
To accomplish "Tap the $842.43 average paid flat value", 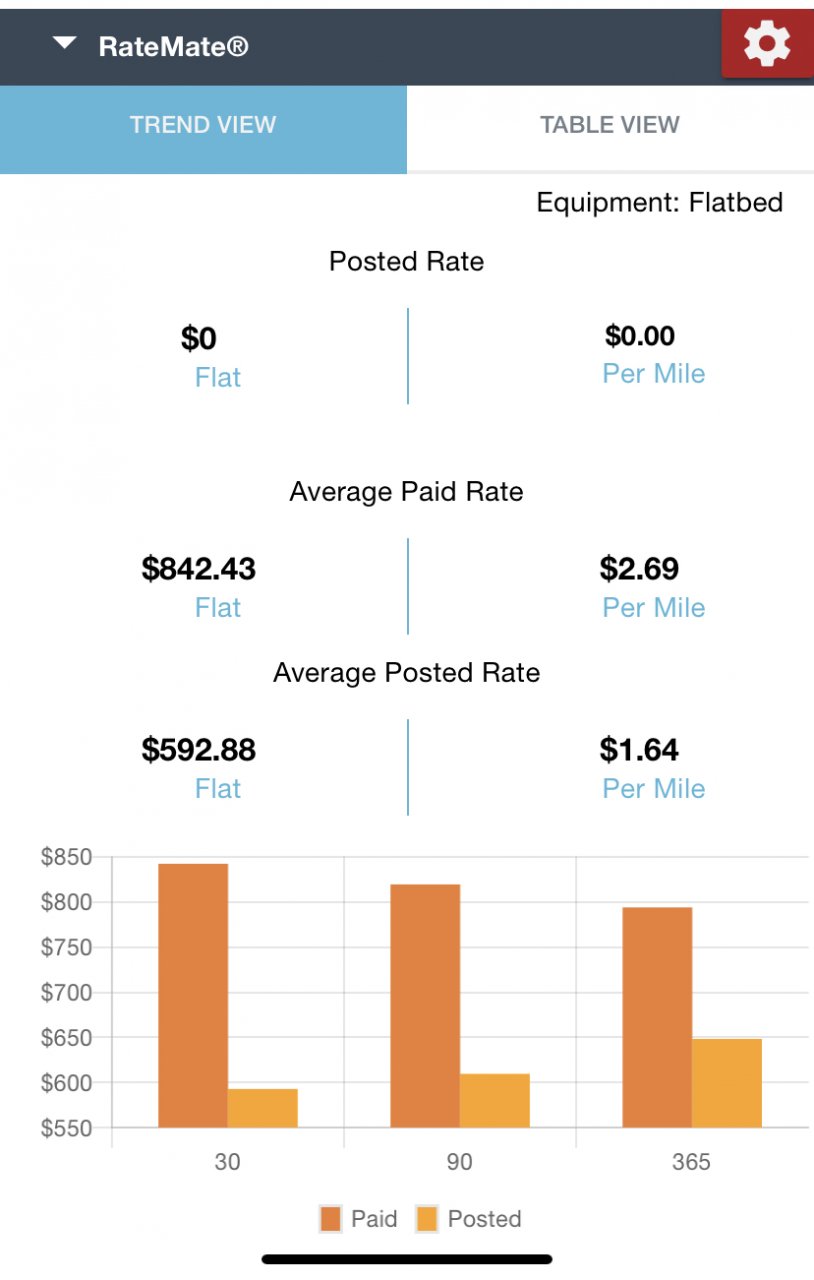I will click(199, 569).
